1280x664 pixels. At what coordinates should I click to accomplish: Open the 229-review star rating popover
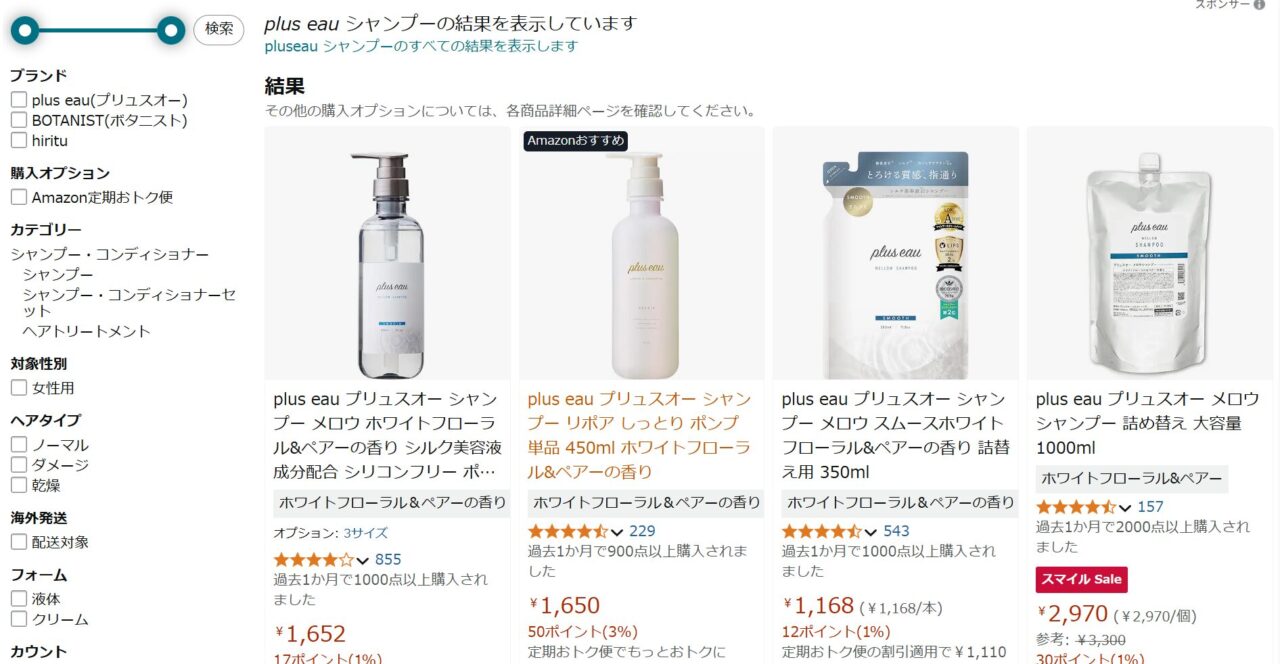click(576, 531)
